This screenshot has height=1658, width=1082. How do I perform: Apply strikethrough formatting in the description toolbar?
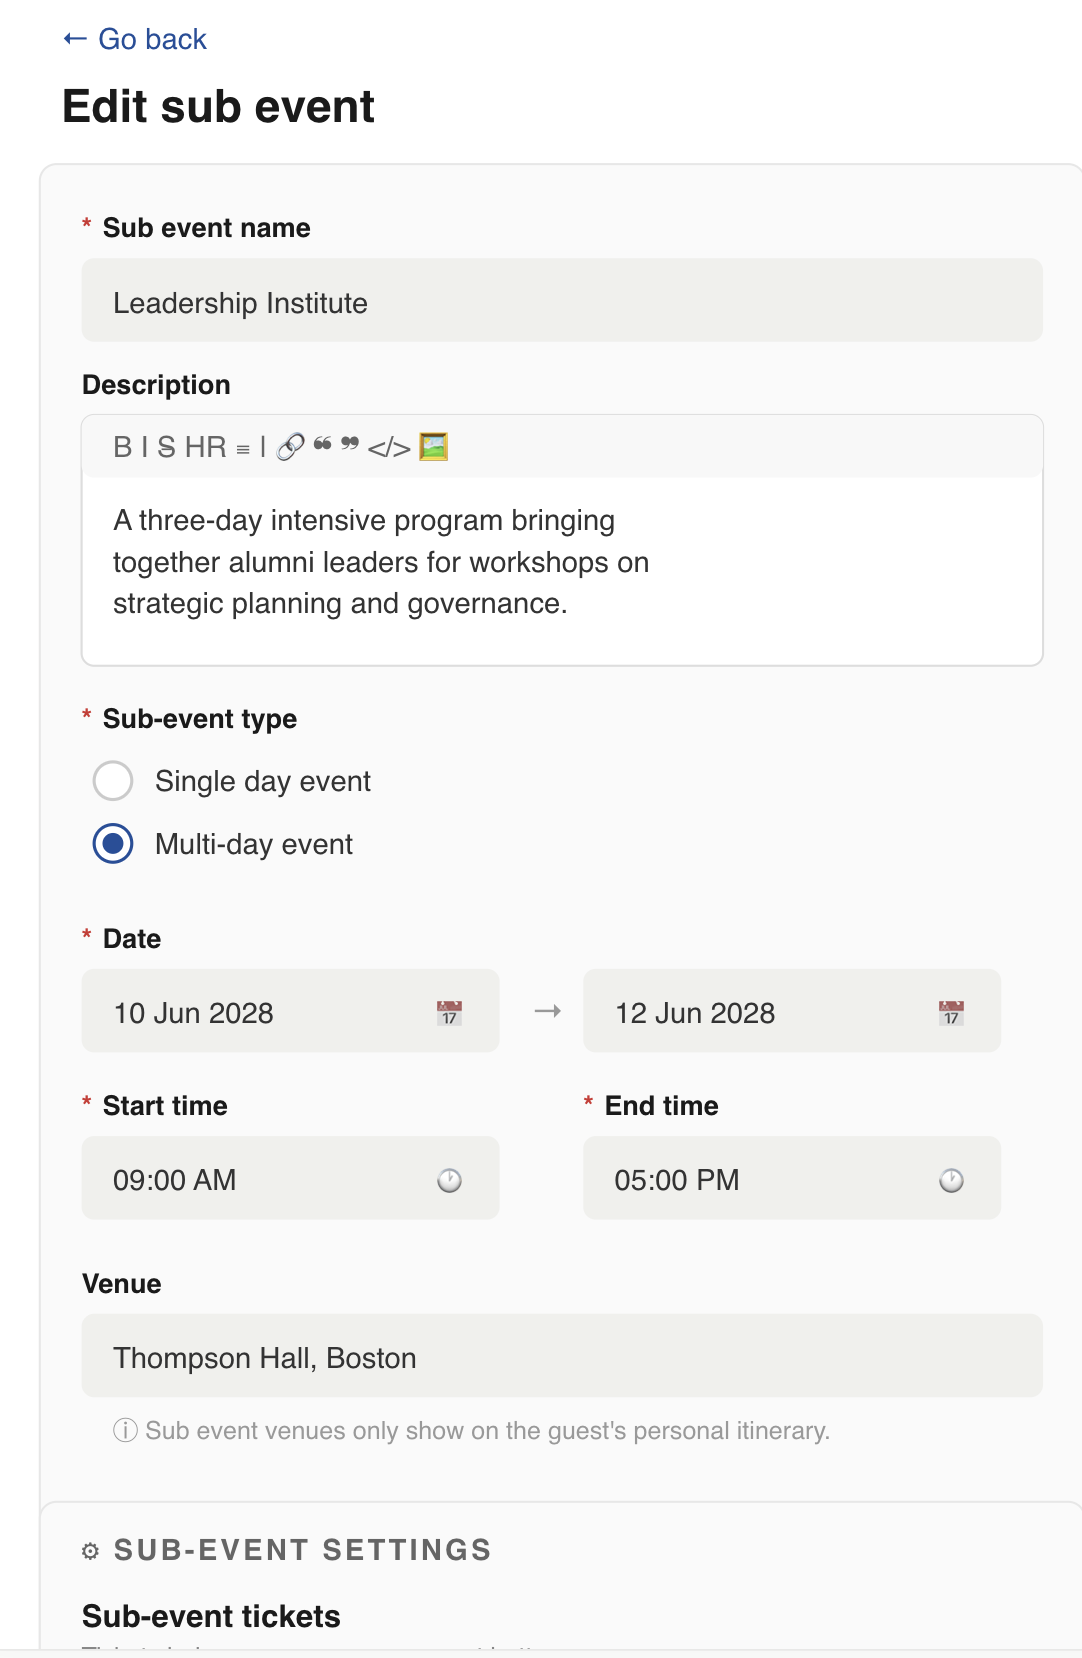(x=166, y=447)
